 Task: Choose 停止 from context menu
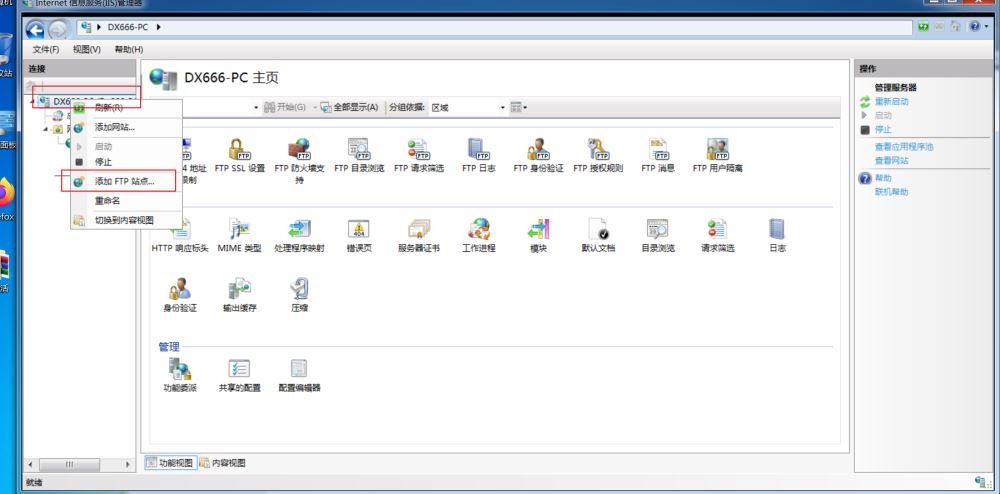click(x=126, y=162)
